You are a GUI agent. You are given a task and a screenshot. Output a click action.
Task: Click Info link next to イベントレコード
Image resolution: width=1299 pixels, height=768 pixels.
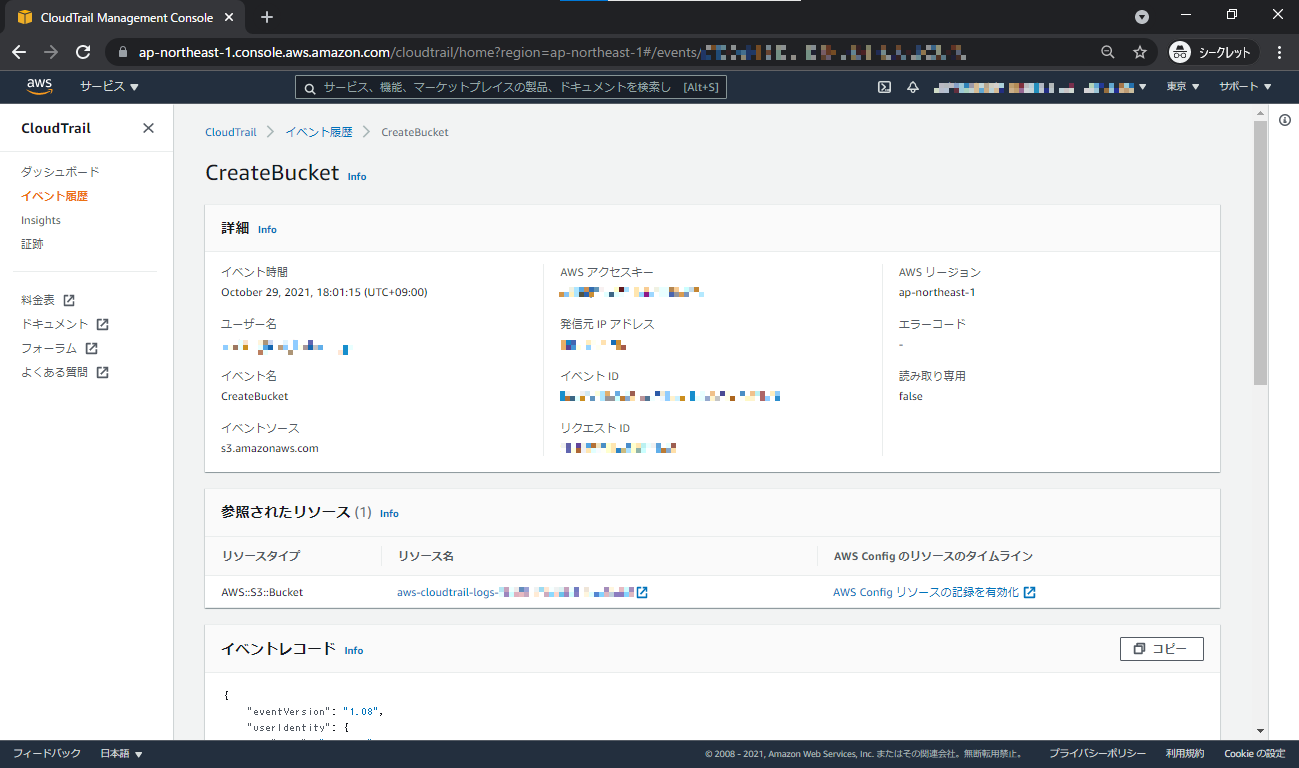tap(354, 650)
